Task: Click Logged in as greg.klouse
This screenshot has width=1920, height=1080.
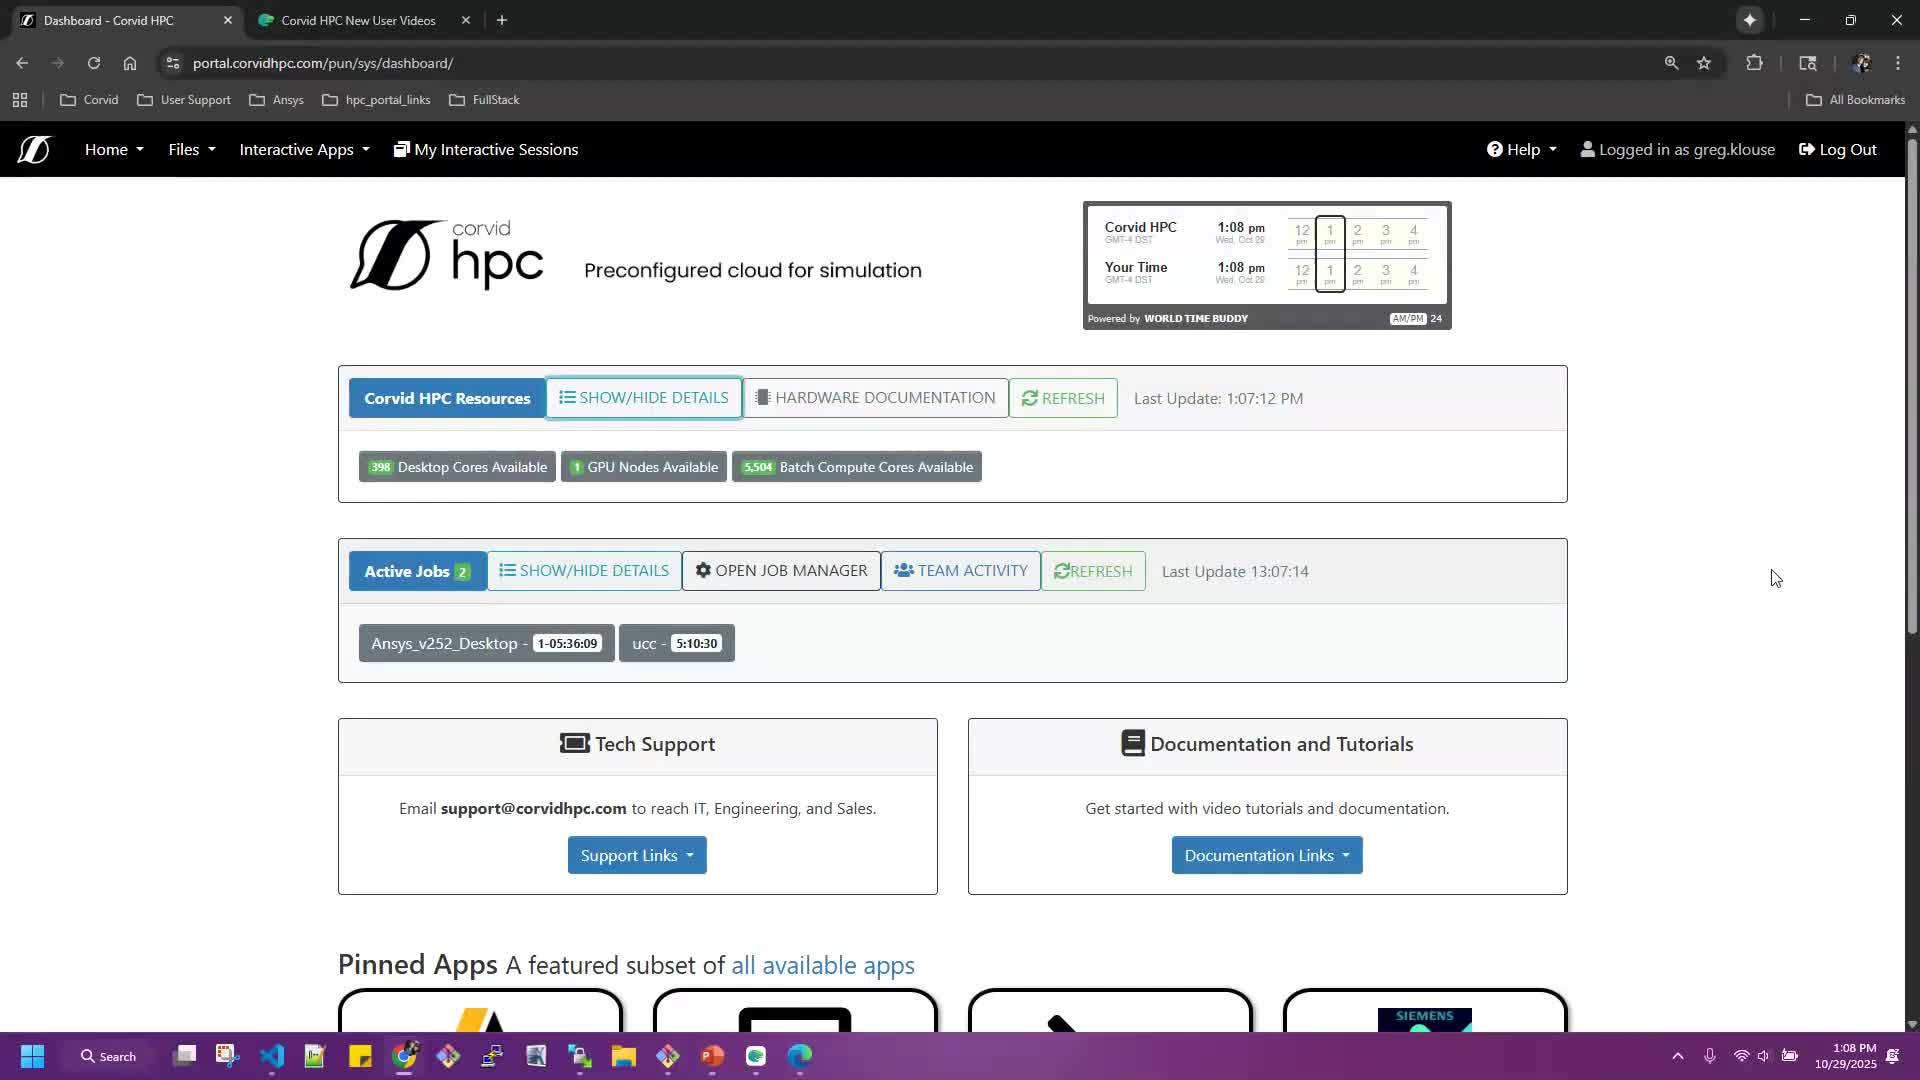Action: (1677, 150)
